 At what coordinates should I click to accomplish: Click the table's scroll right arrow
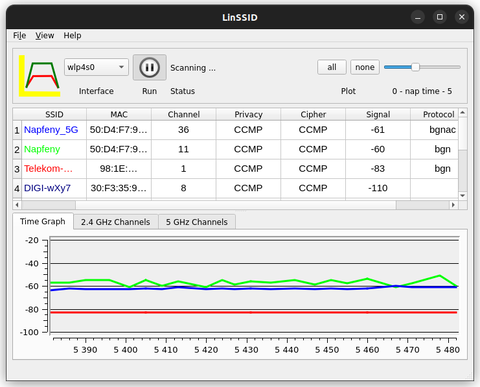click(453, 205)
